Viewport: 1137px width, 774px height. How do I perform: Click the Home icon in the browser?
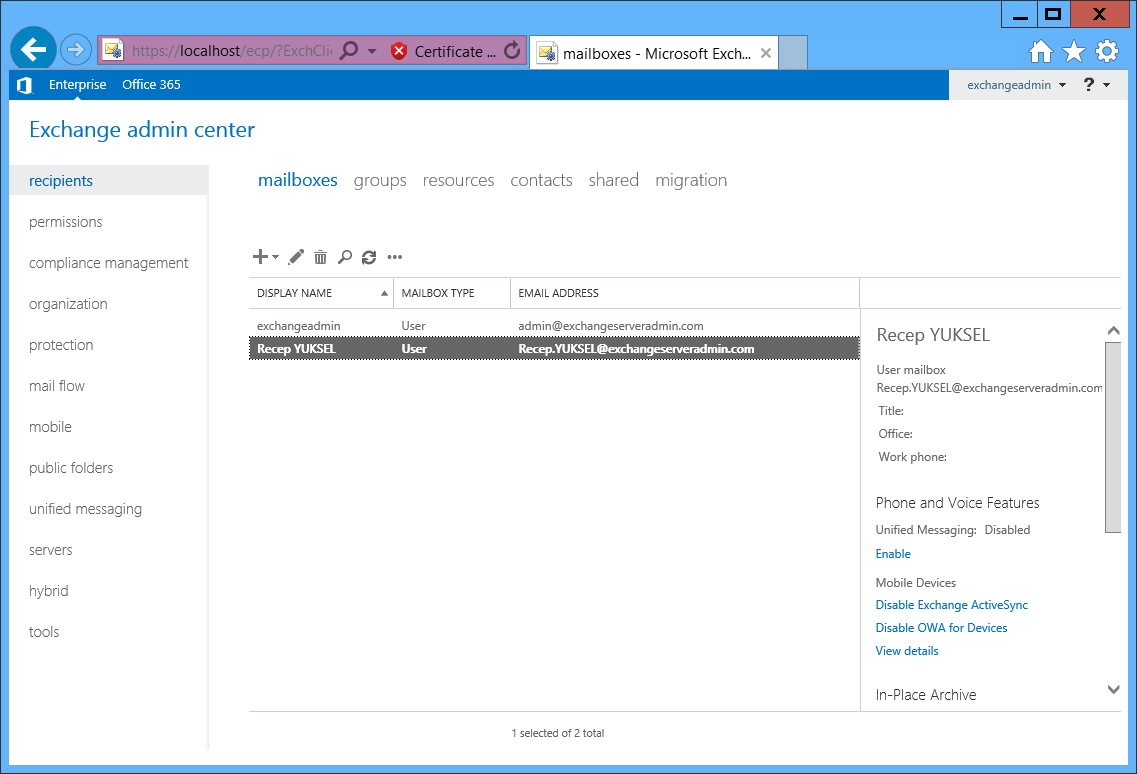1041,52
